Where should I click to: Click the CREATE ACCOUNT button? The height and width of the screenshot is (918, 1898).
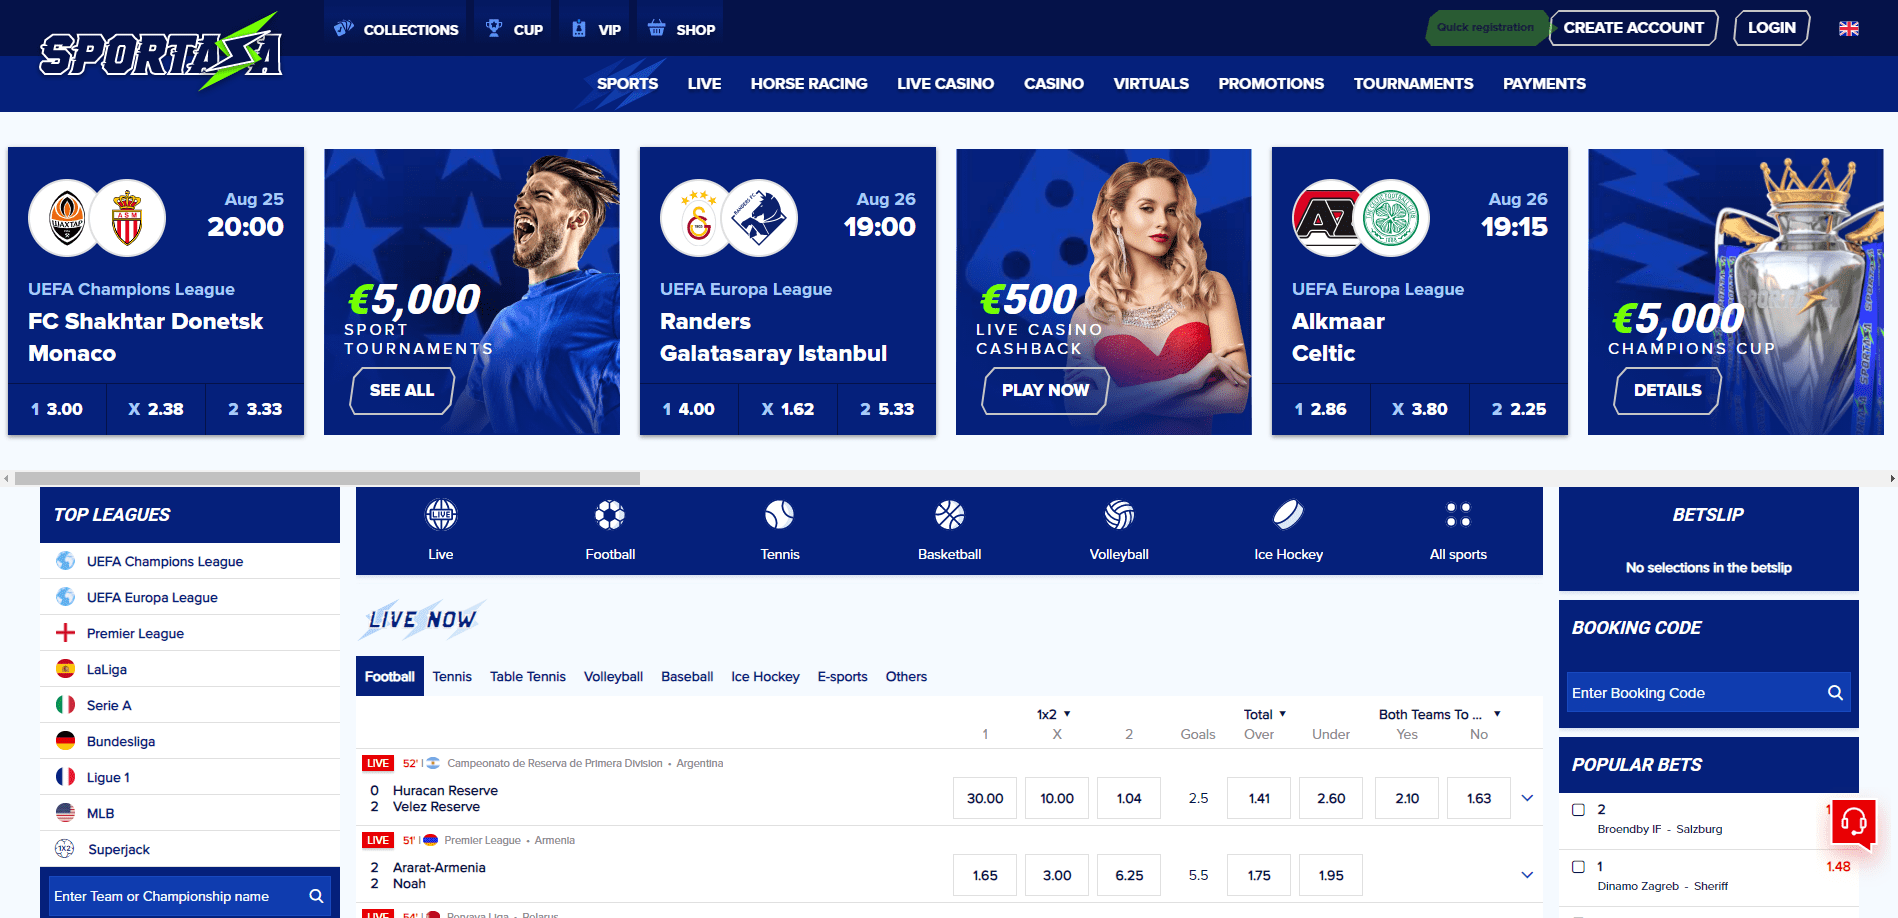click(1633, 28)
